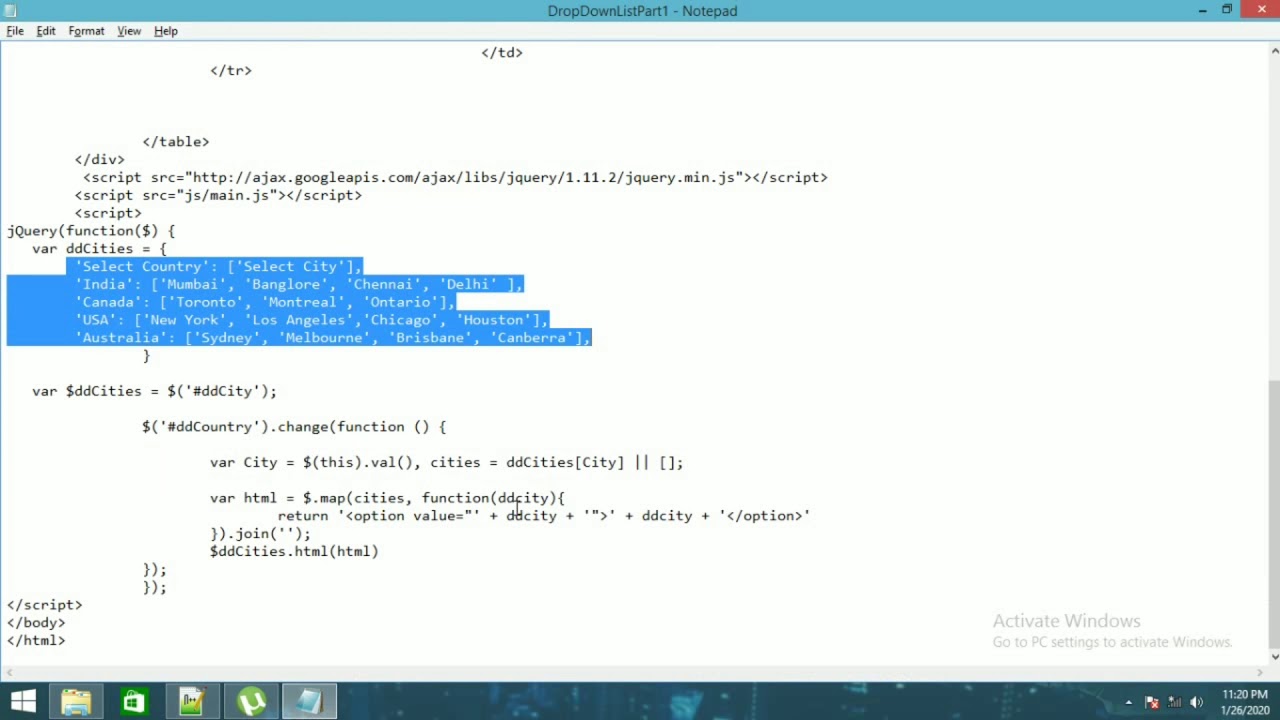Click the js/main.js script tag line
This screenshot has width=1280, height=720.
tap(218, 195)
